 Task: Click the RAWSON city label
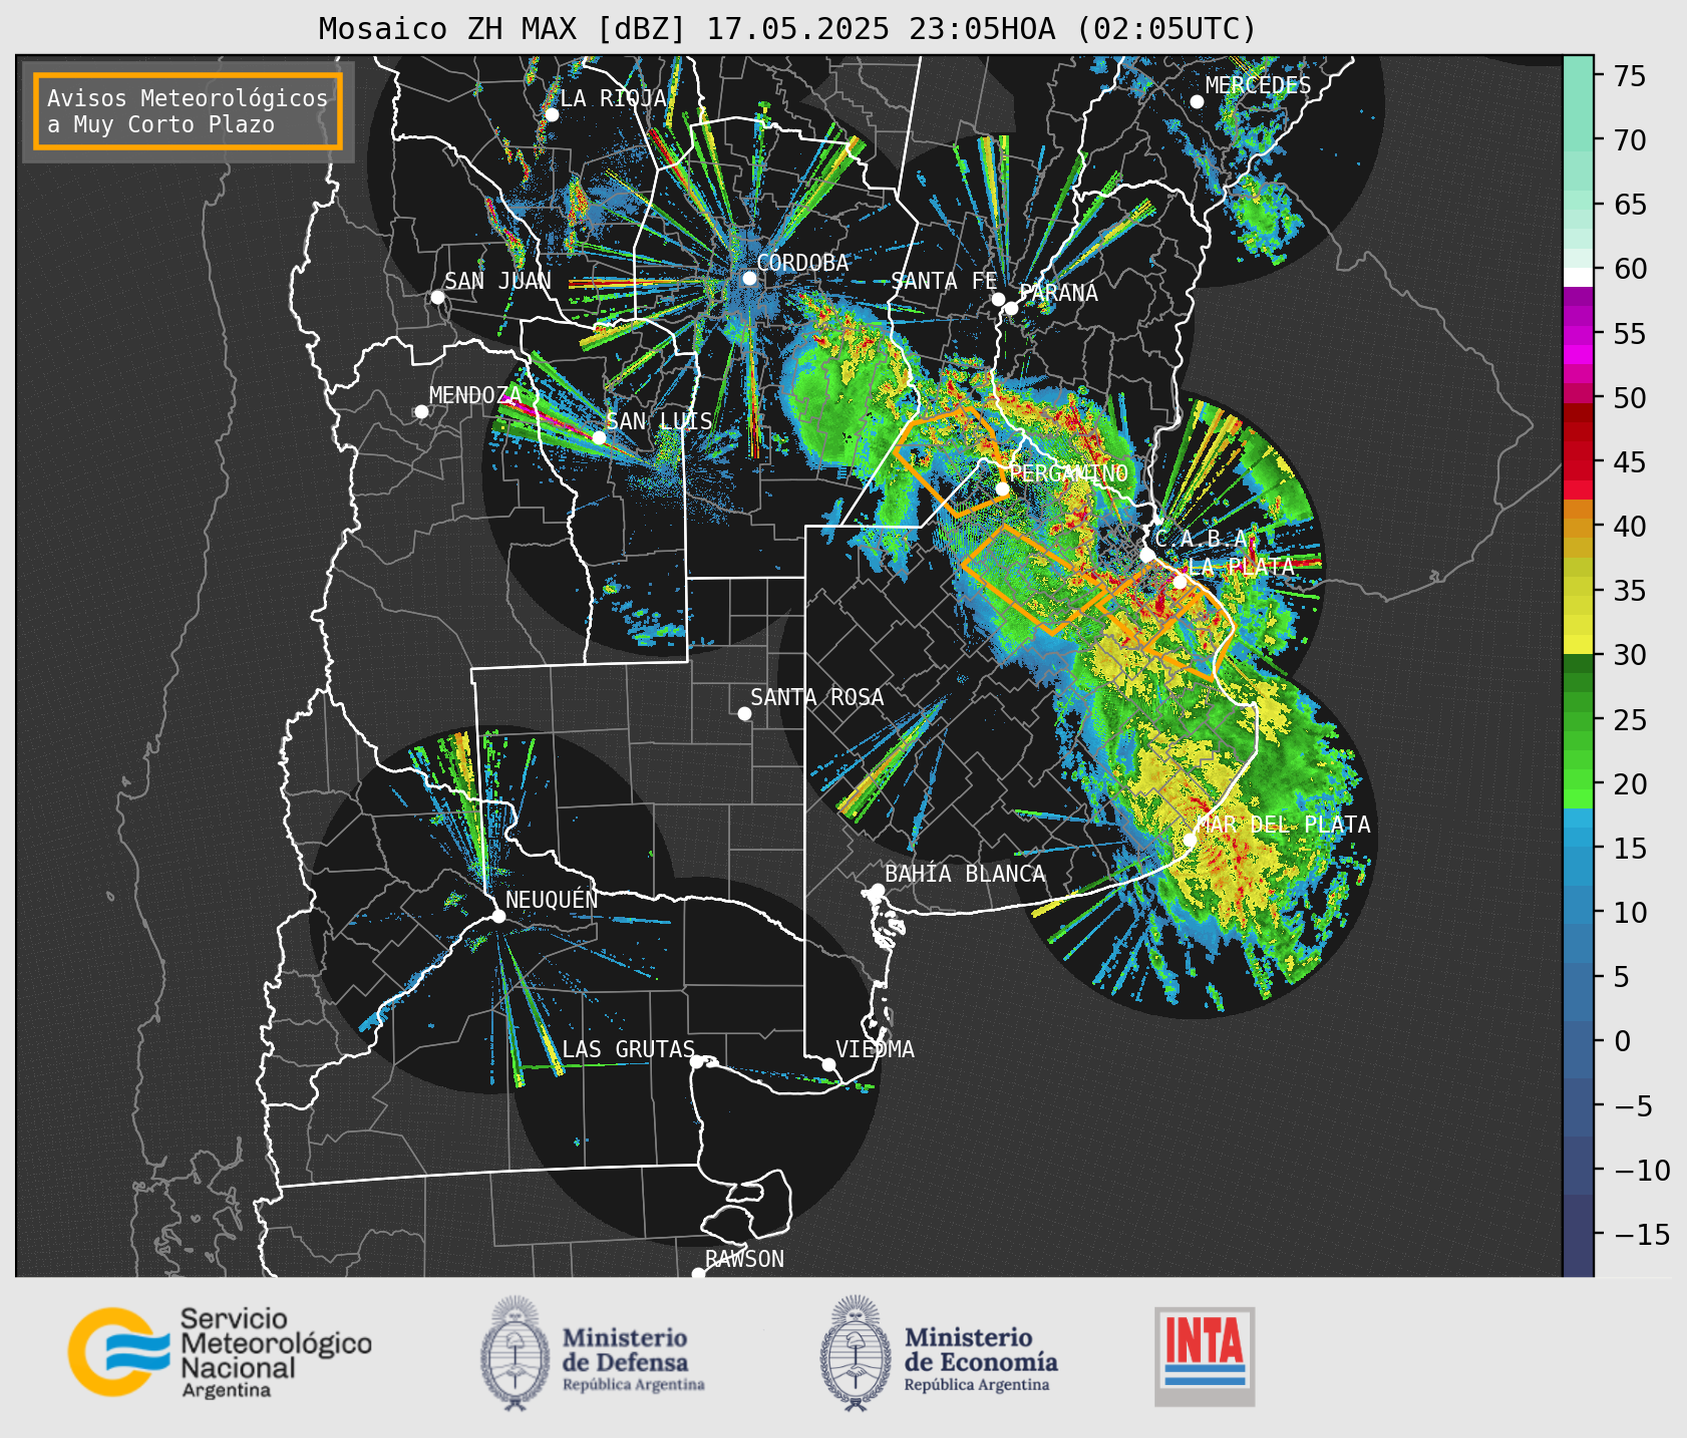pos(744,1259)
